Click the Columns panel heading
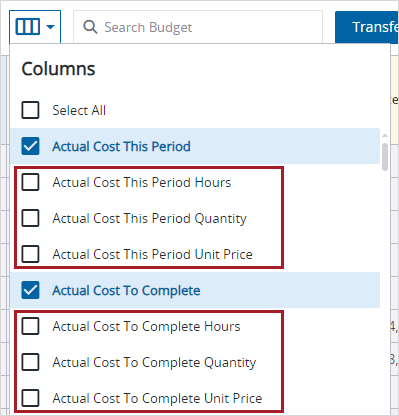This screenshot has width=399, height=416. point(58,69)
